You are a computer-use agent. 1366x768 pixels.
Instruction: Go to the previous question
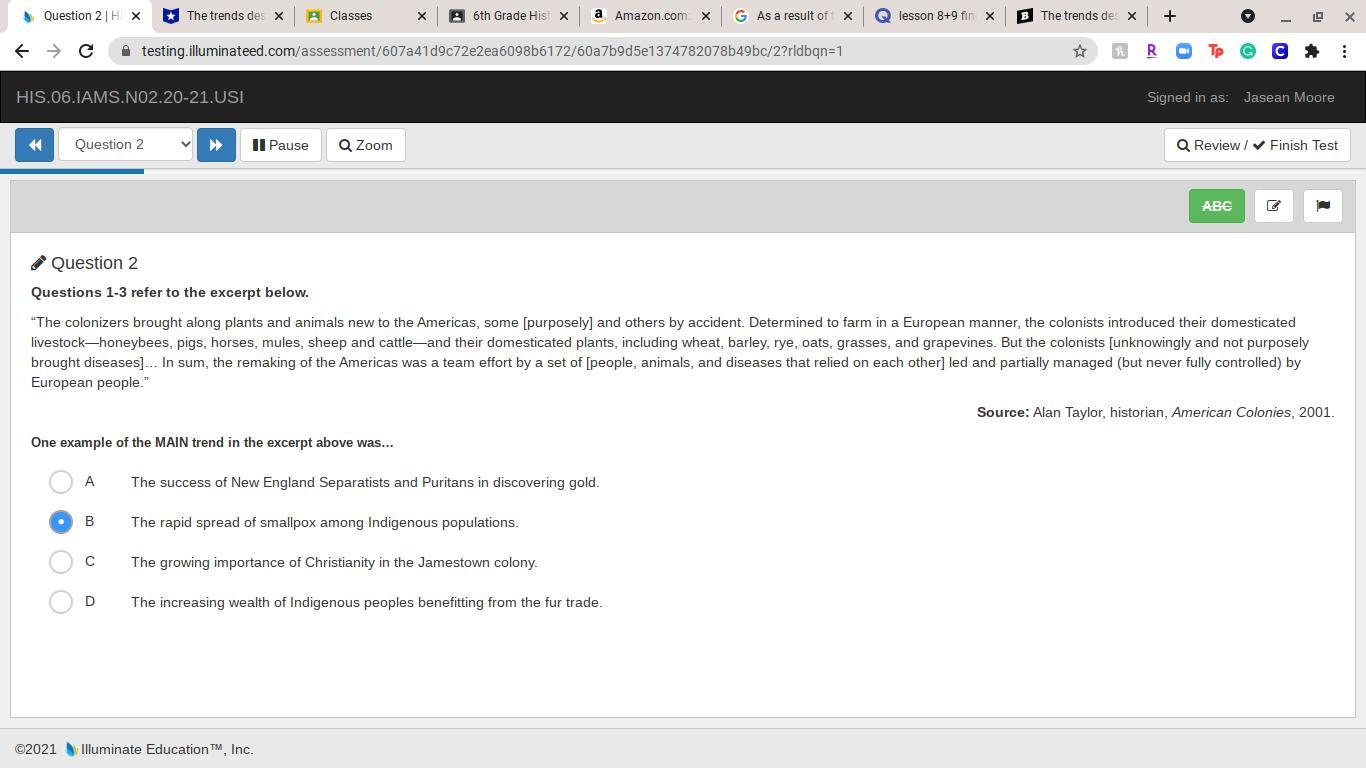pyautogui.click(x=34, y=145)
